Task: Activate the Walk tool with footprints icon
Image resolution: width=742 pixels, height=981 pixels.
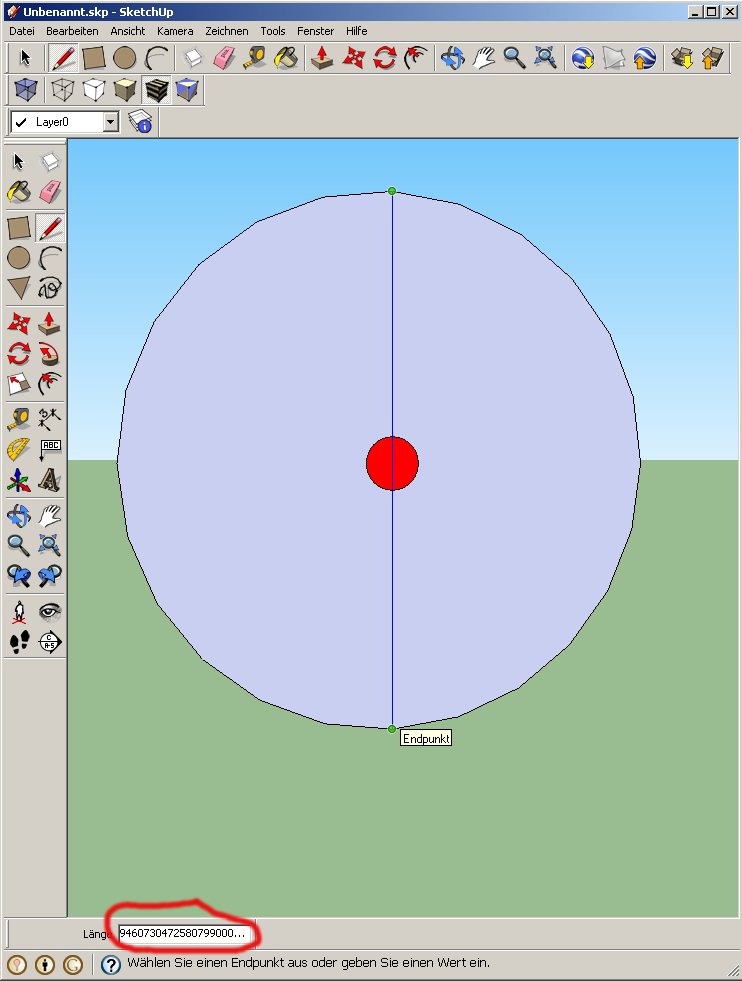Action: point(19,642)
